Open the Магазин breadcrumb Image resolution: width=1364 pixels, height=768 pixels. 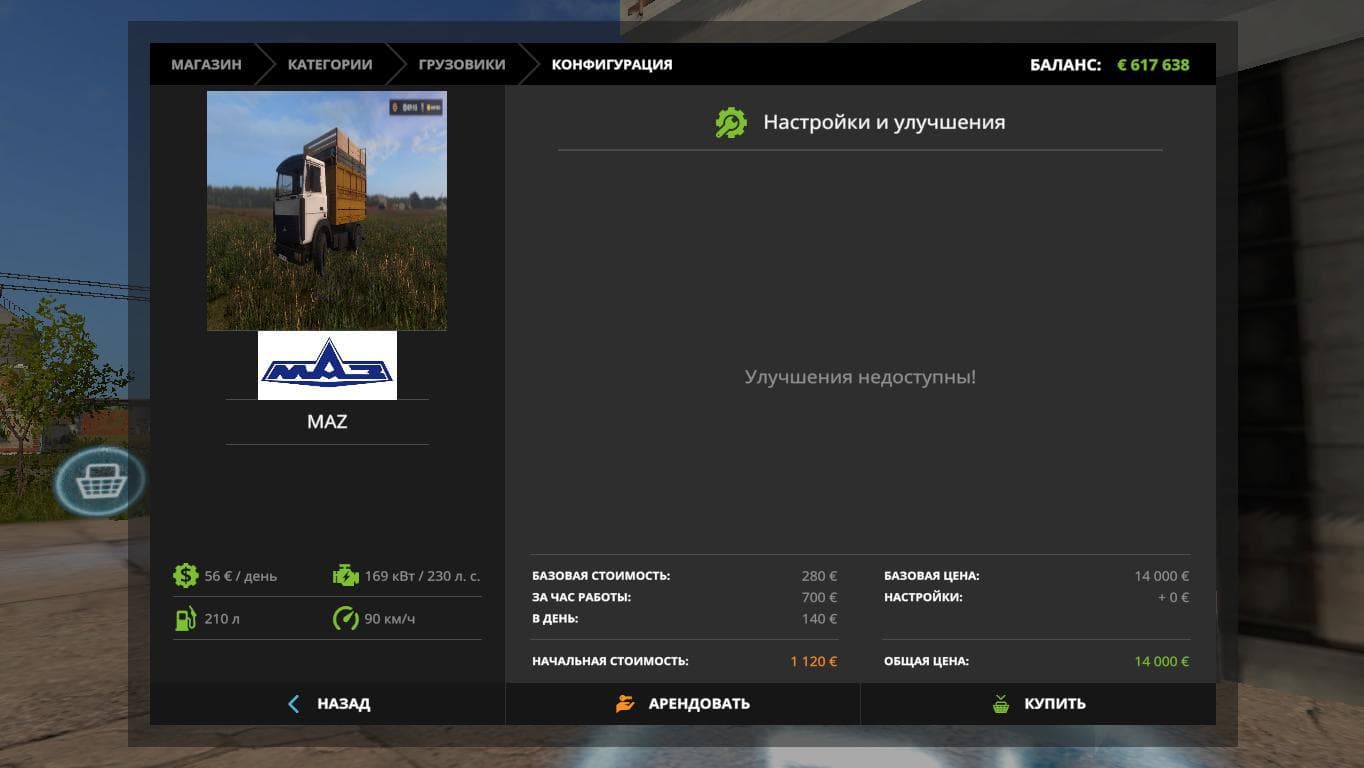(206, 64)
